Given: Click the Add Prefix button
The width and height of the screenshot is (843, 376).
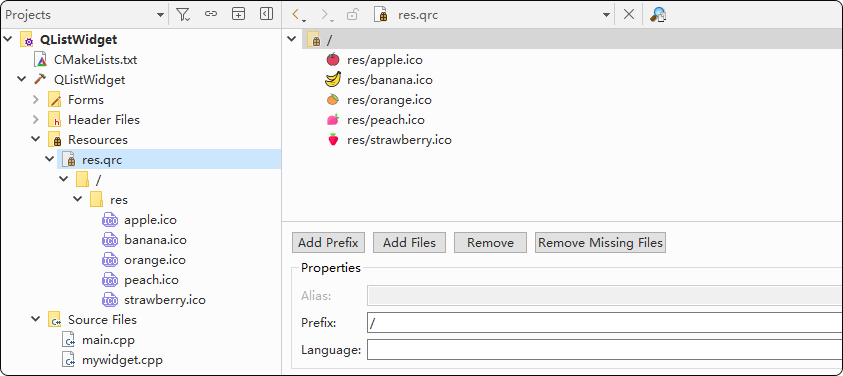Looking at the screenshot, I should (x=328, y=243).
